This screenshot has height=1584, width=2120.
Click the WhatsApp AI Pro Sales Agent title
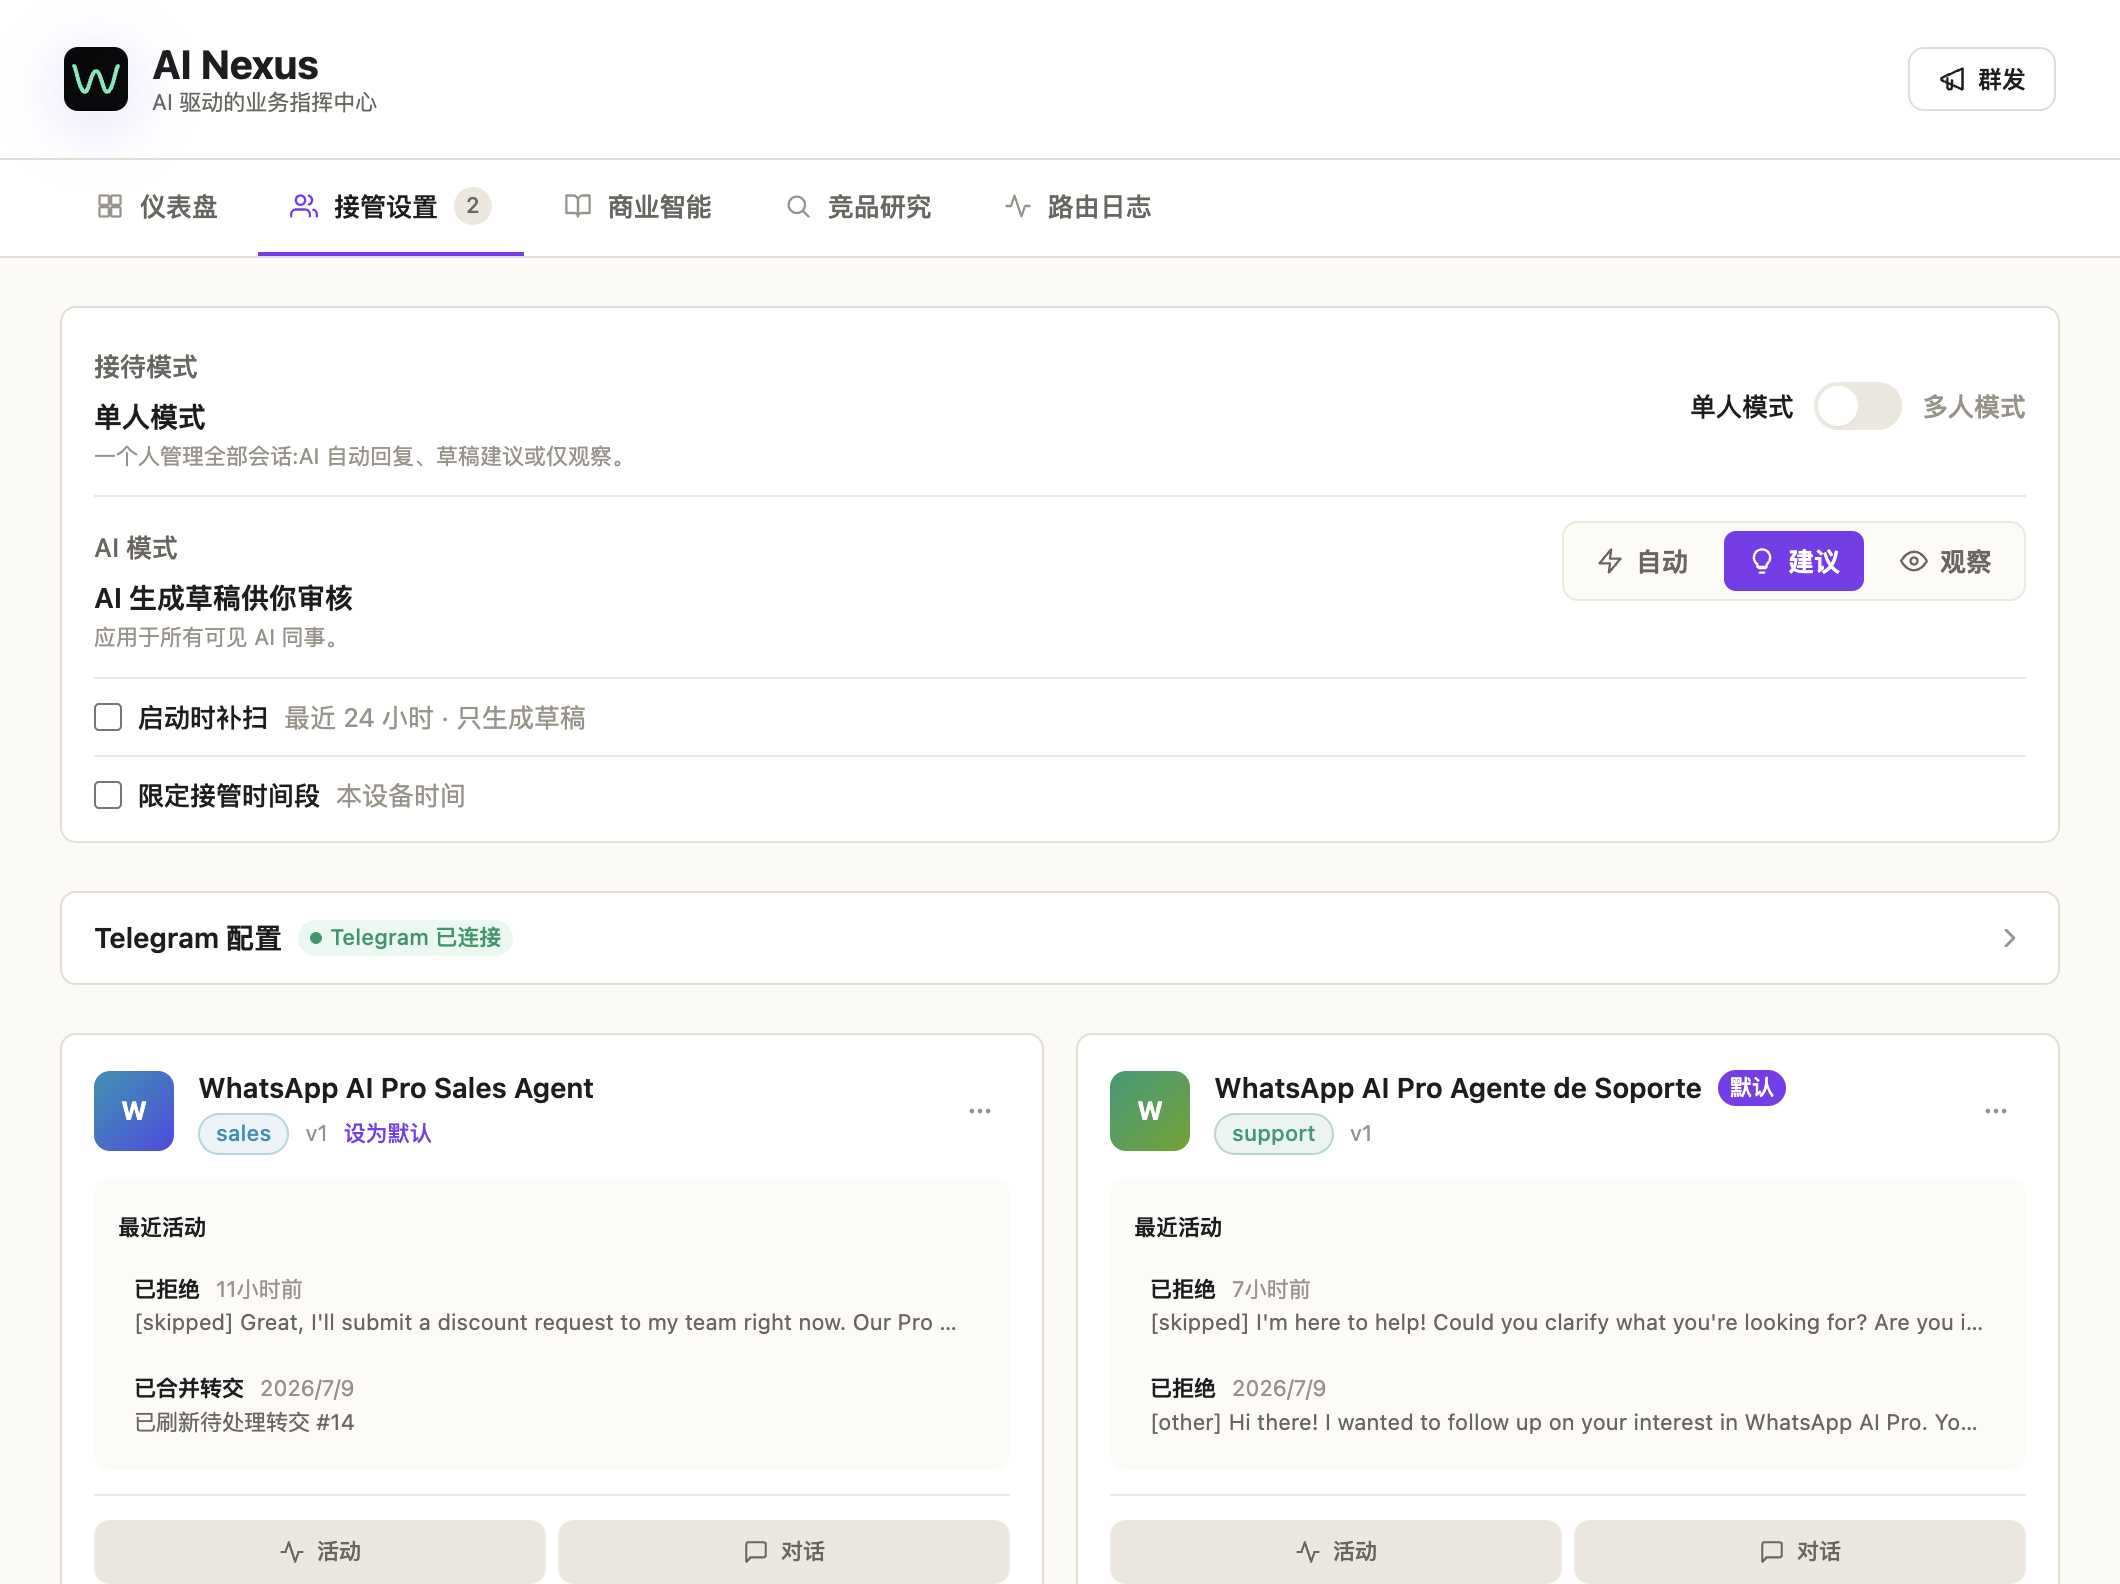(396, 1087)
